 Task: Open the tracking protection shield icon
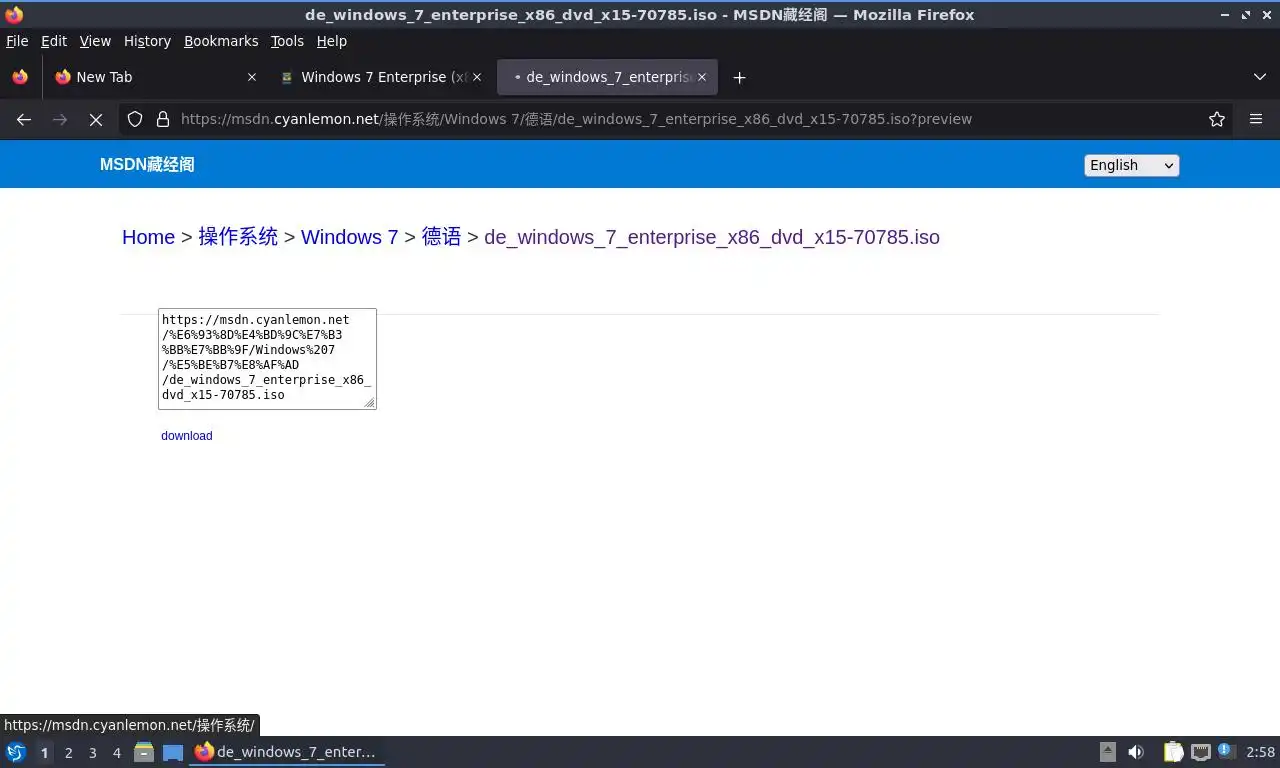(x=135, y=119)
